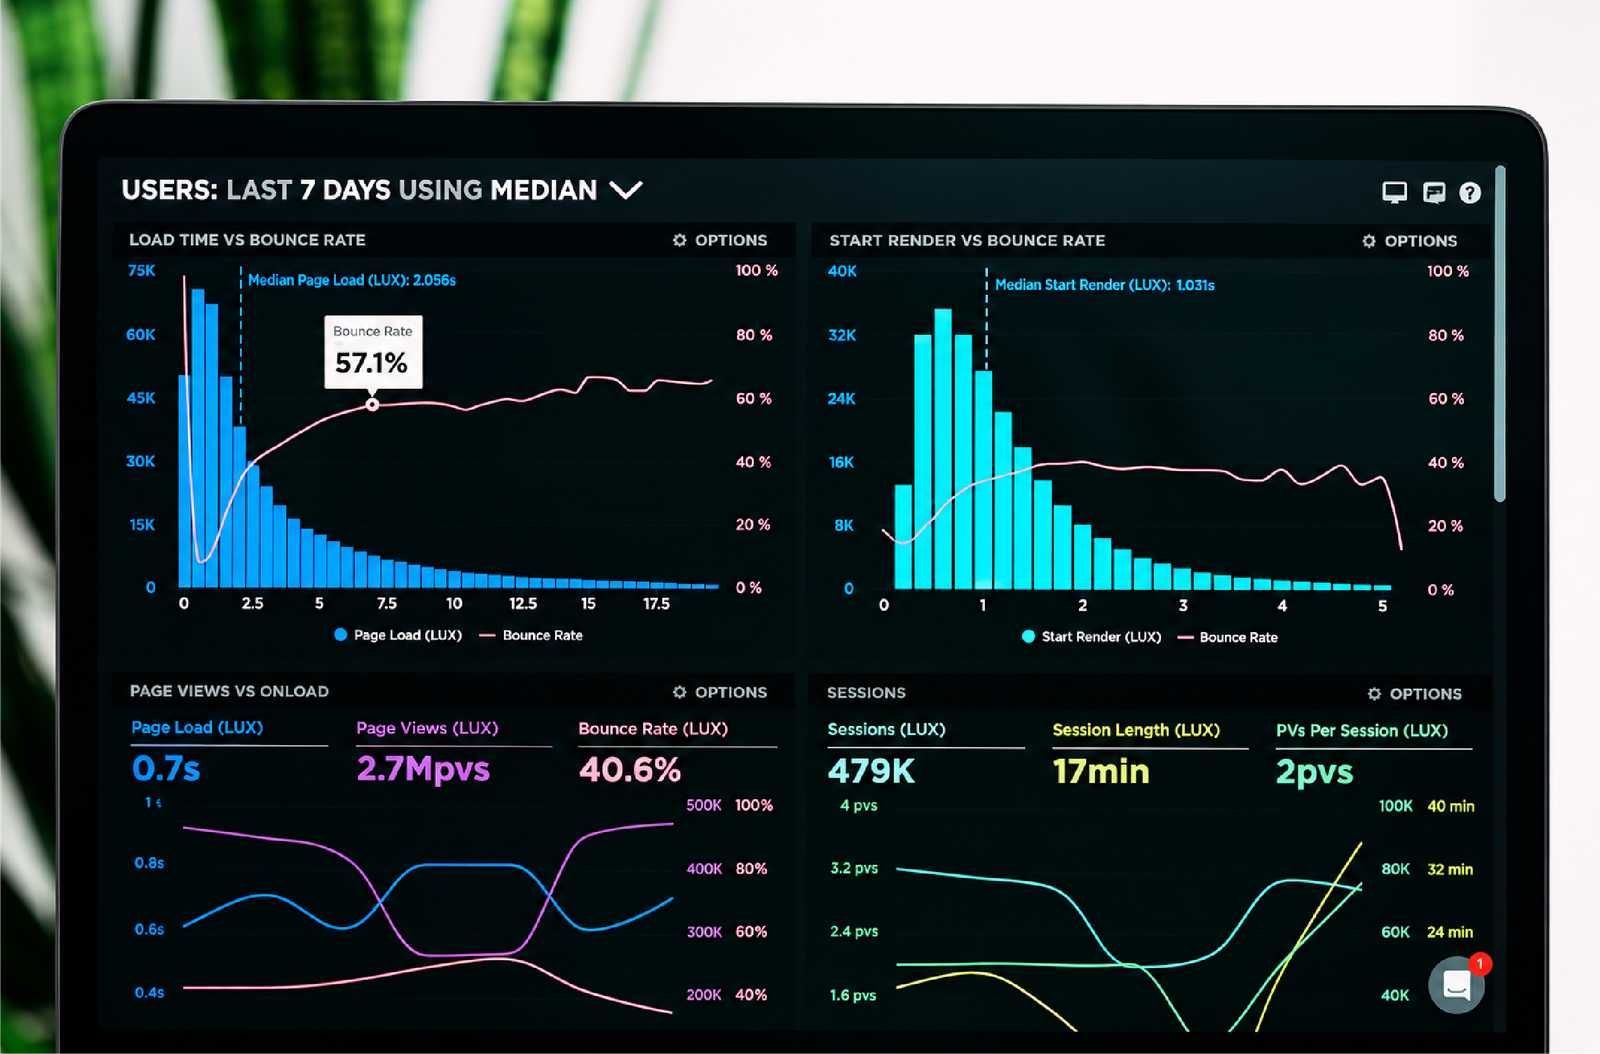This screenshot has height=1054, width=1600.
Task: Click the 500K axis label in Page Views chart
Action: (704, 805)
